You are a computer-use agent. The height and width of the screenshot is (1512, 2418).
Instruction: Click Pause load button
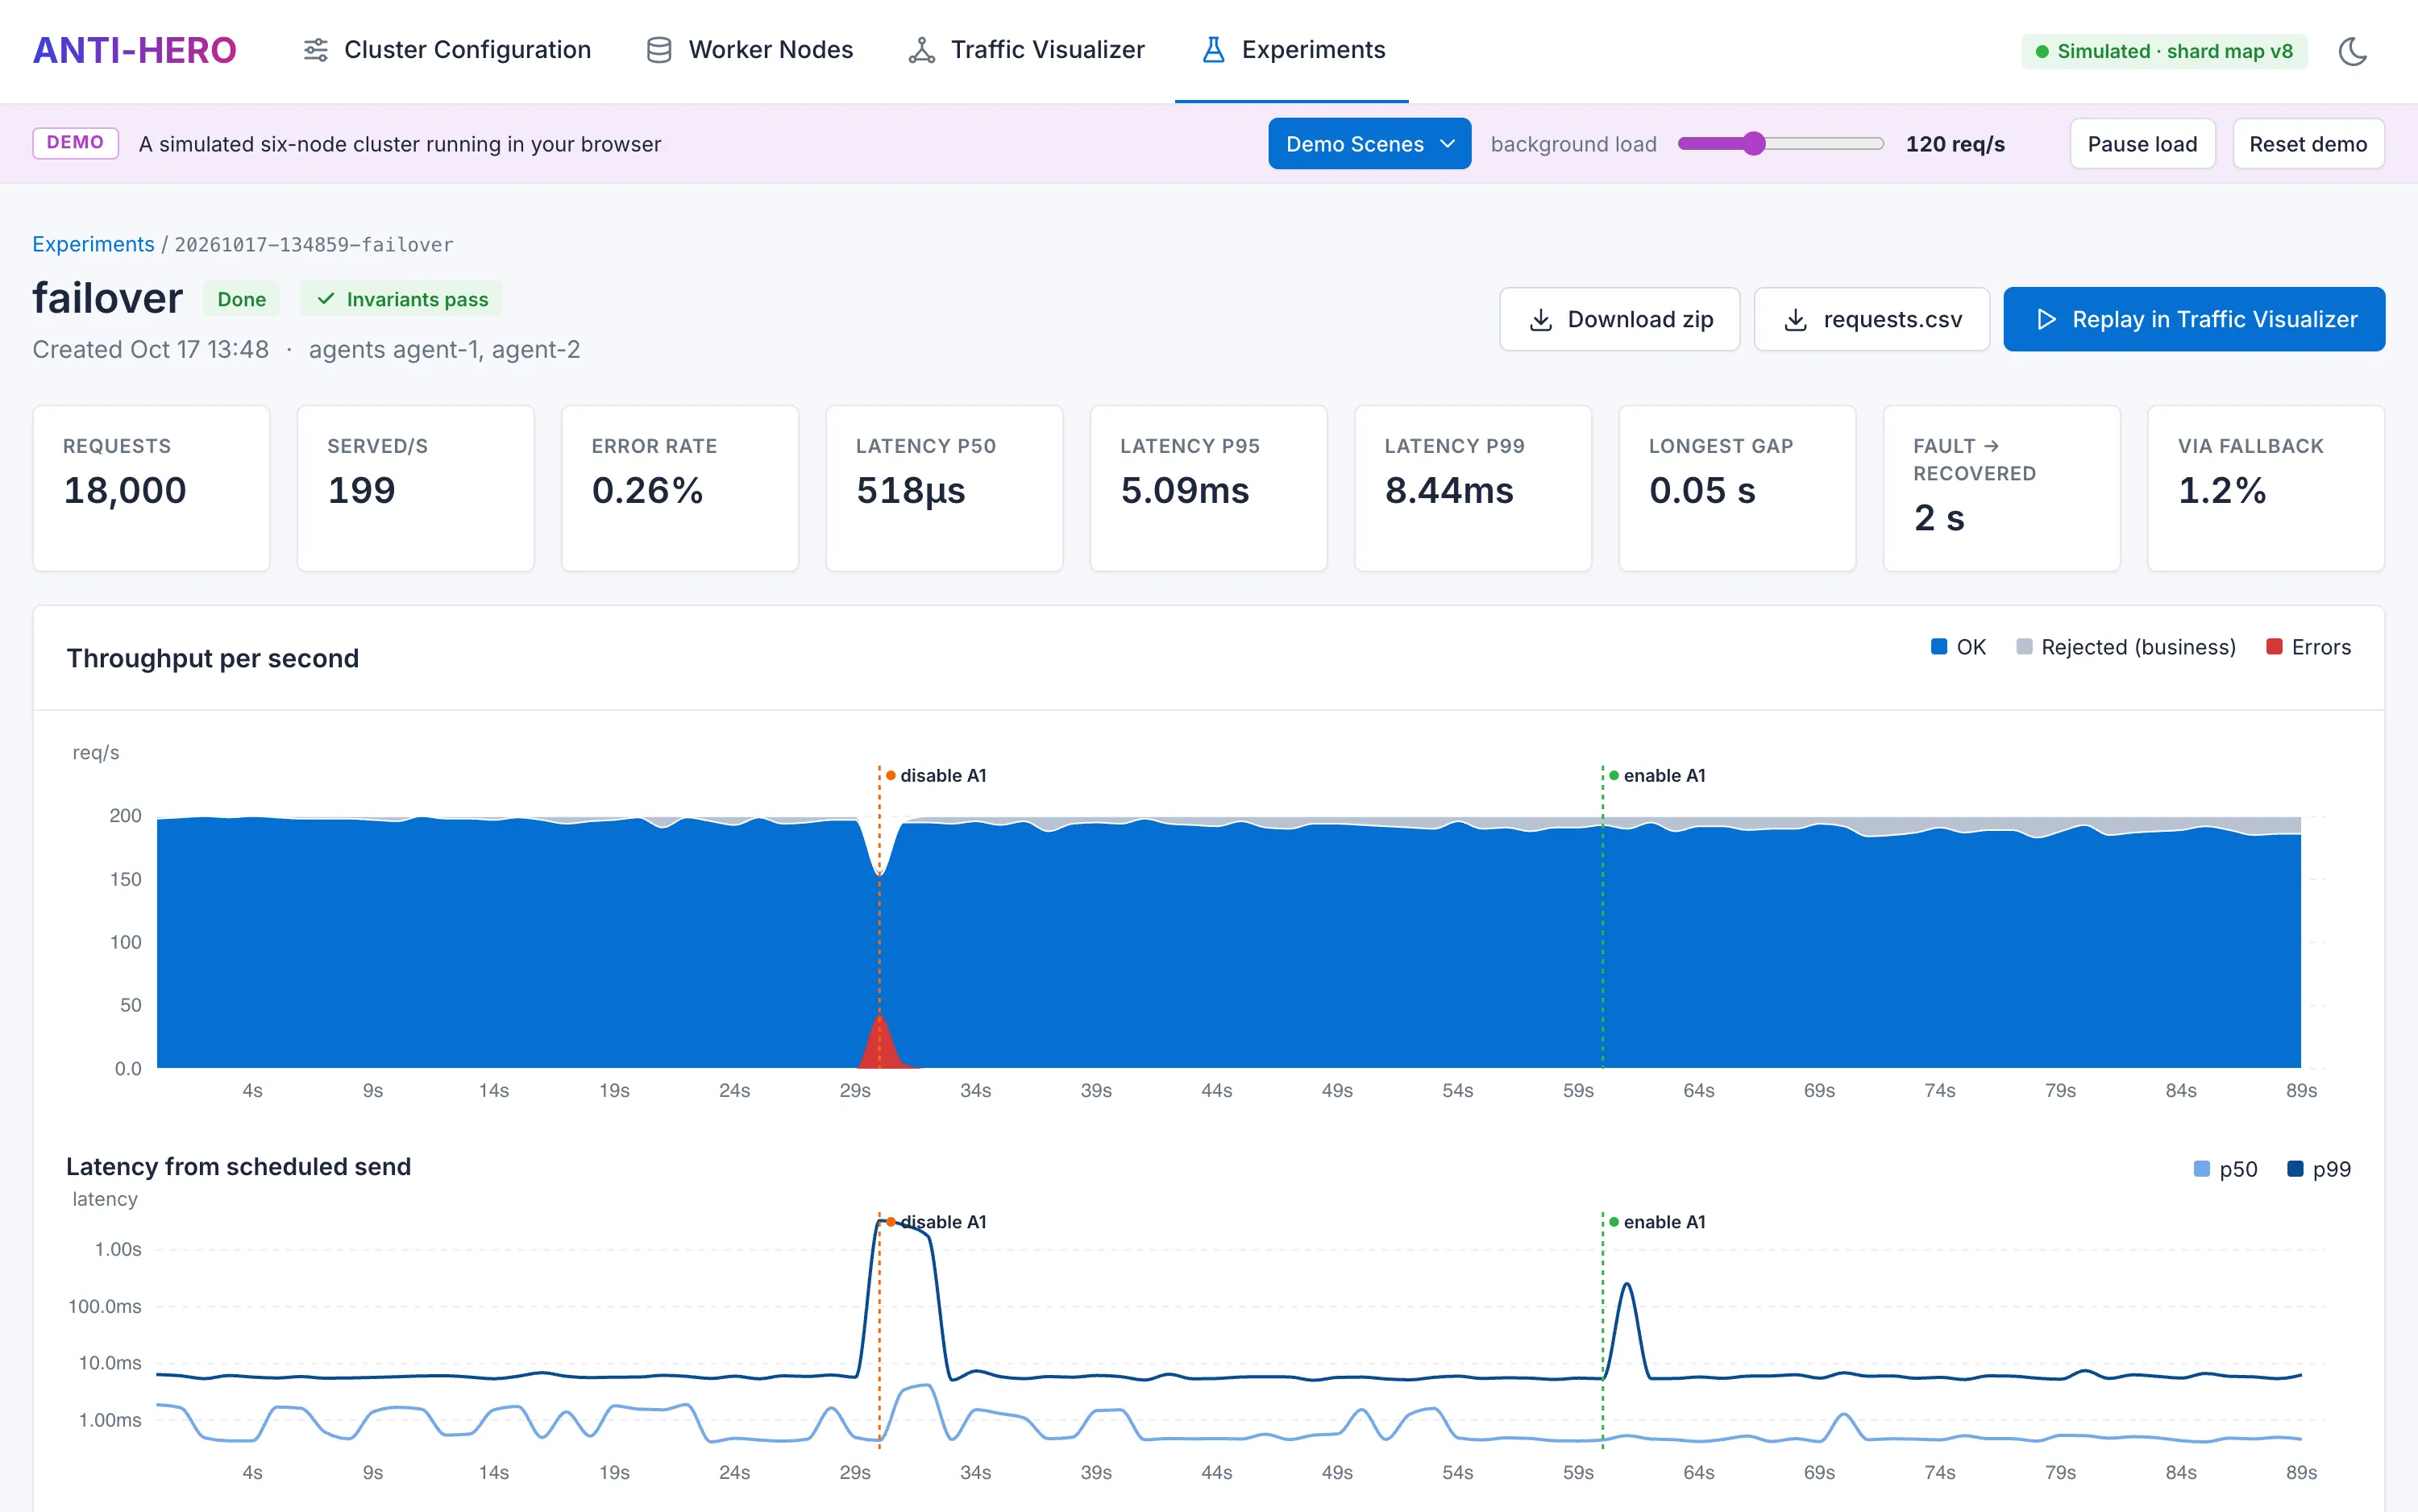pos(2142,144)
